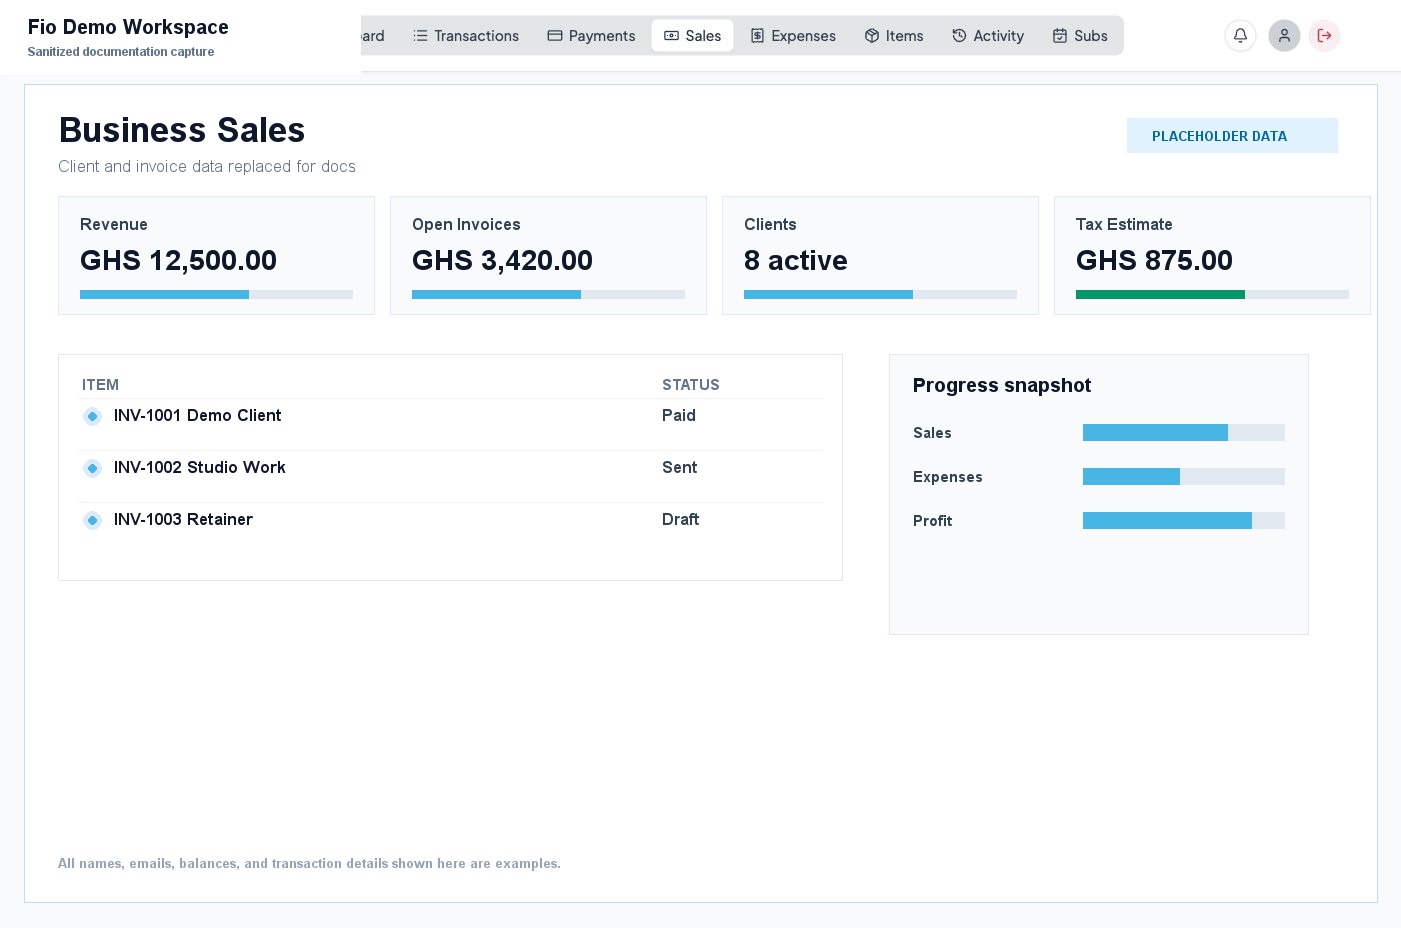Select the INV-1002 Studio Work row text
Image resolution: width=1401 pixels, height=928 pixels.
pyautogui.click(x=200, y=467)
